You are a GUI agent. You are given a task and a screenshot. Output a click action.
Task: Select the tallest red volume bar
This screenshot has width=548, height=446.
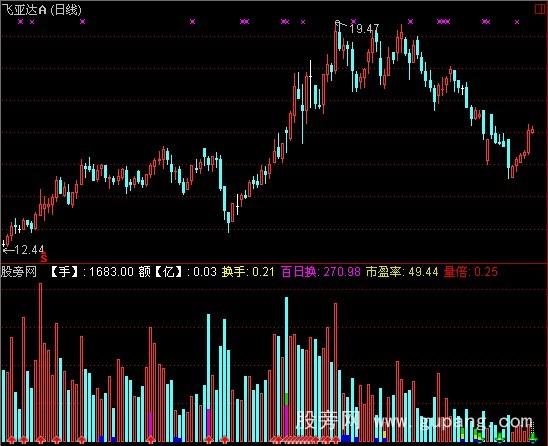(x=41, y=362)
